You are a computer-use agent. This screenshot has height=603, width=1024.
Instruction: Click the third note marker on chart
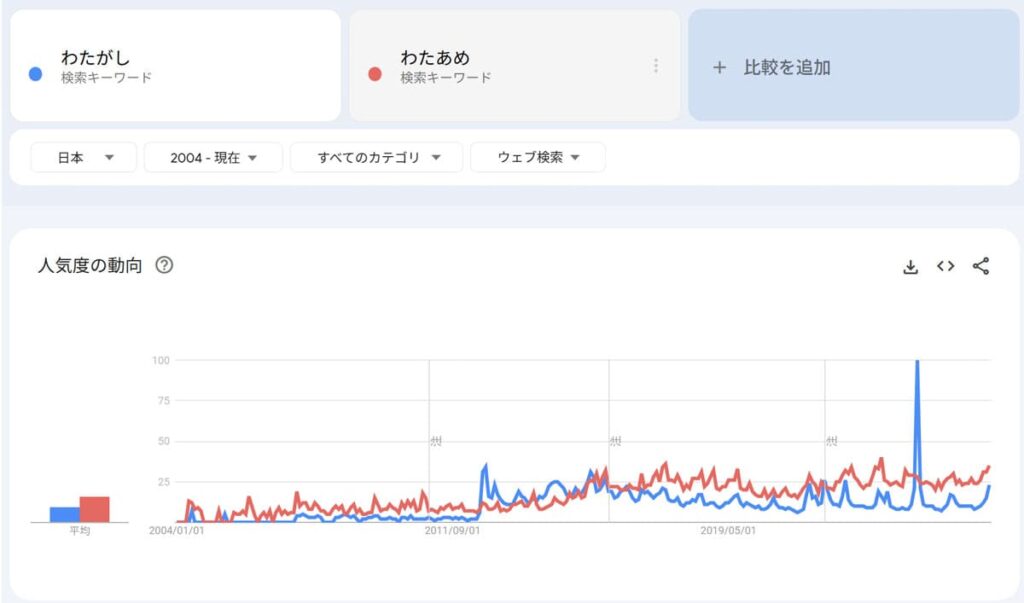[x=831, y=442]
